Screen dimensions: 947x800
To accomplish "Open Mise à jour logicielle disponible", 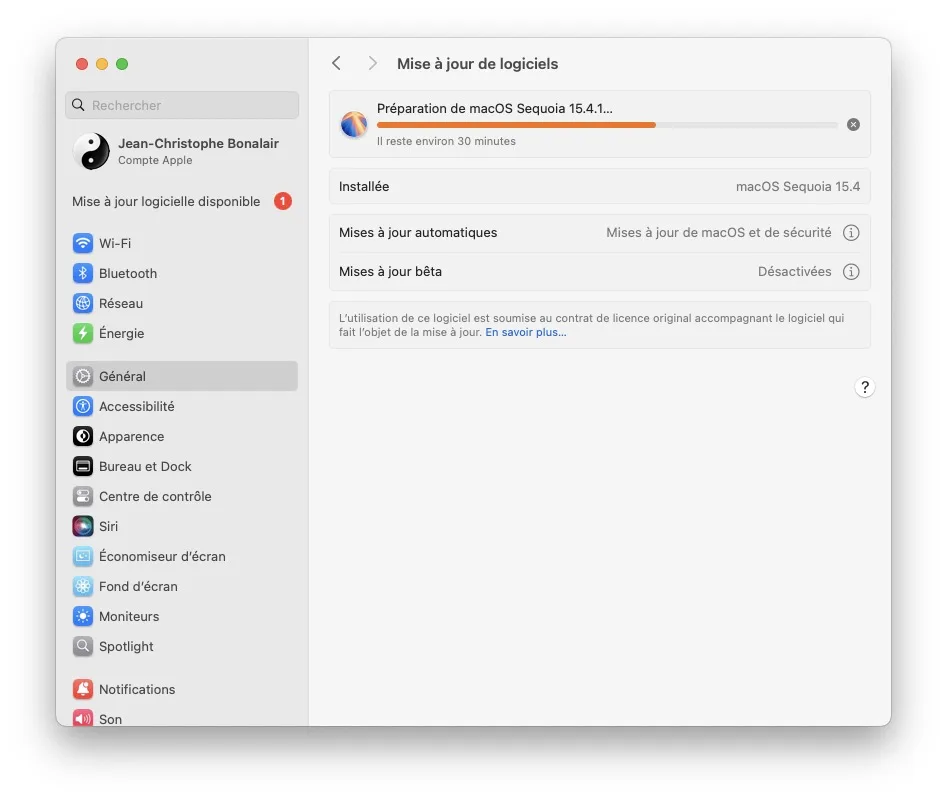I will [x=182, y=201].
